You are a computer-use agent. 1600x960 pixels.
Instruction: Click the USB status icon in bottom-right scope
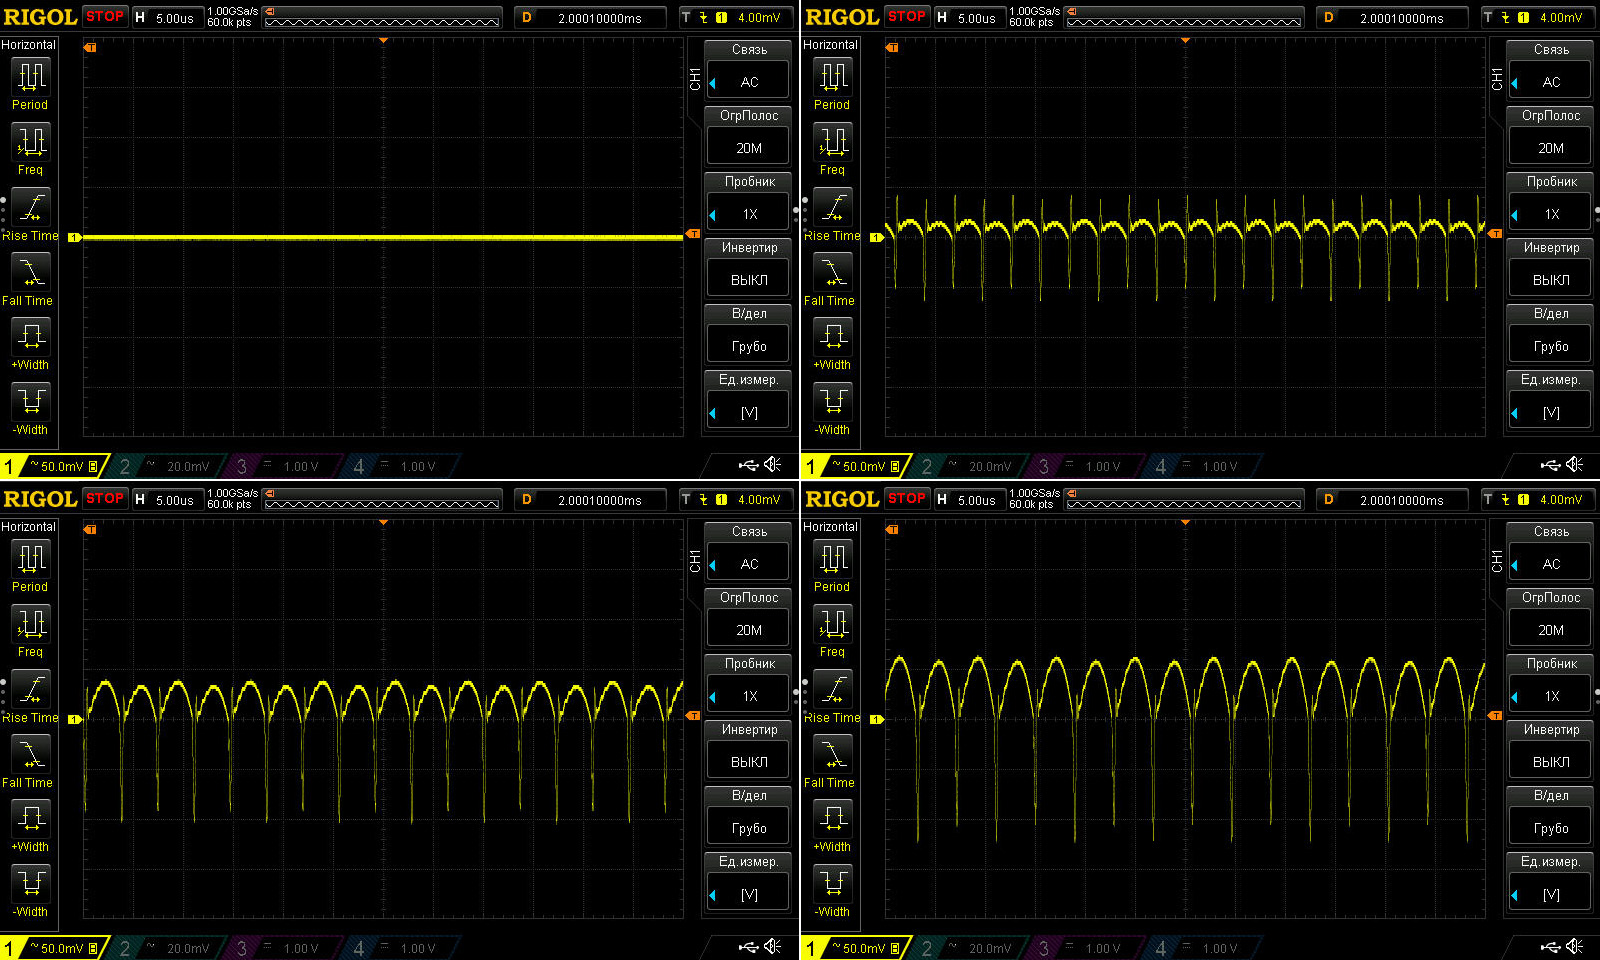point(1550,946)
